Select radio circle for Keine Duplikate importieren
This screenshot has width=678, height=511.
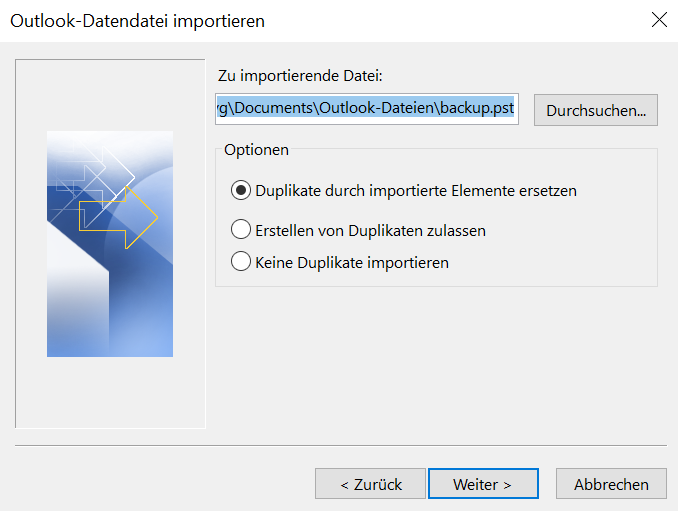point(240,262)
